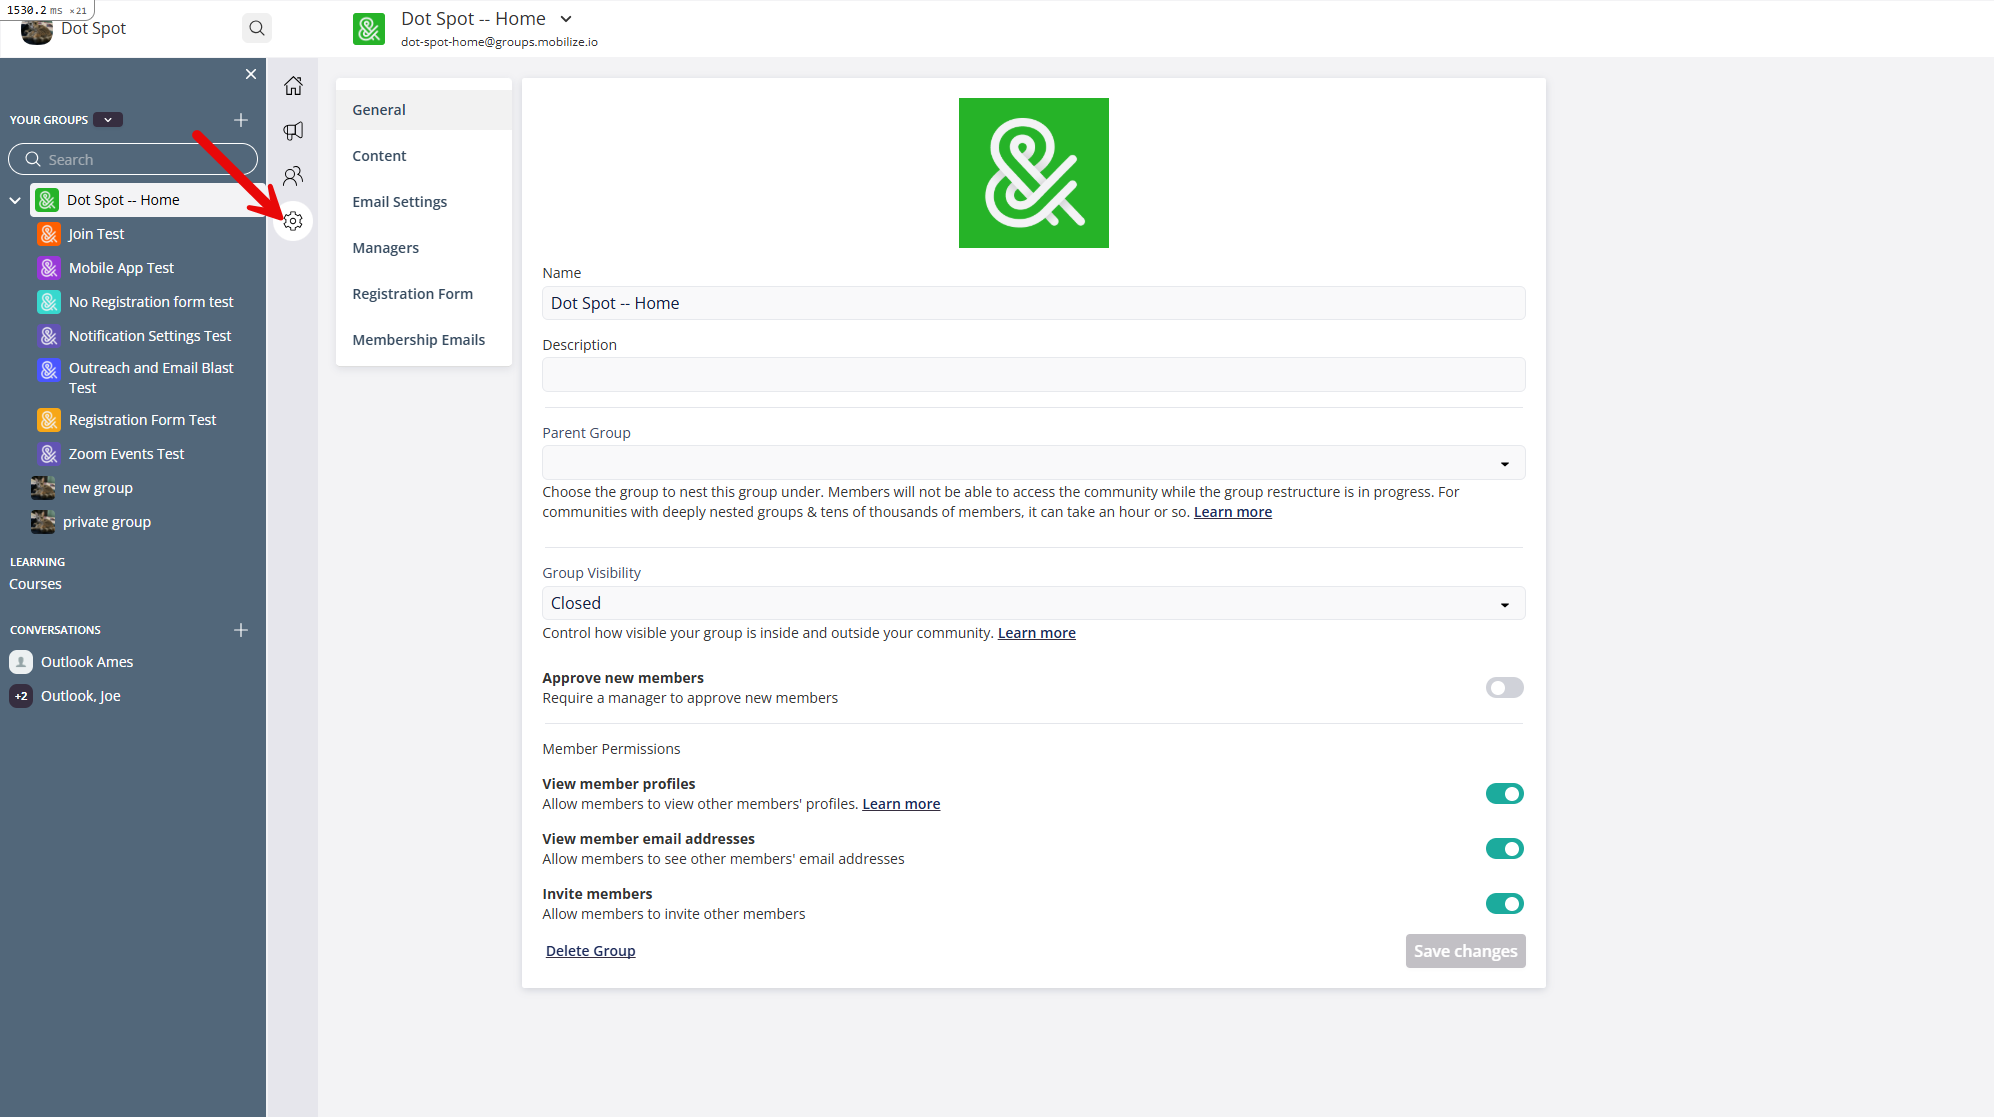Click the Outlook Ames avatar icon
Image resolution: width=1994 pixels, height=1117 pixels.
coord(21,662)
